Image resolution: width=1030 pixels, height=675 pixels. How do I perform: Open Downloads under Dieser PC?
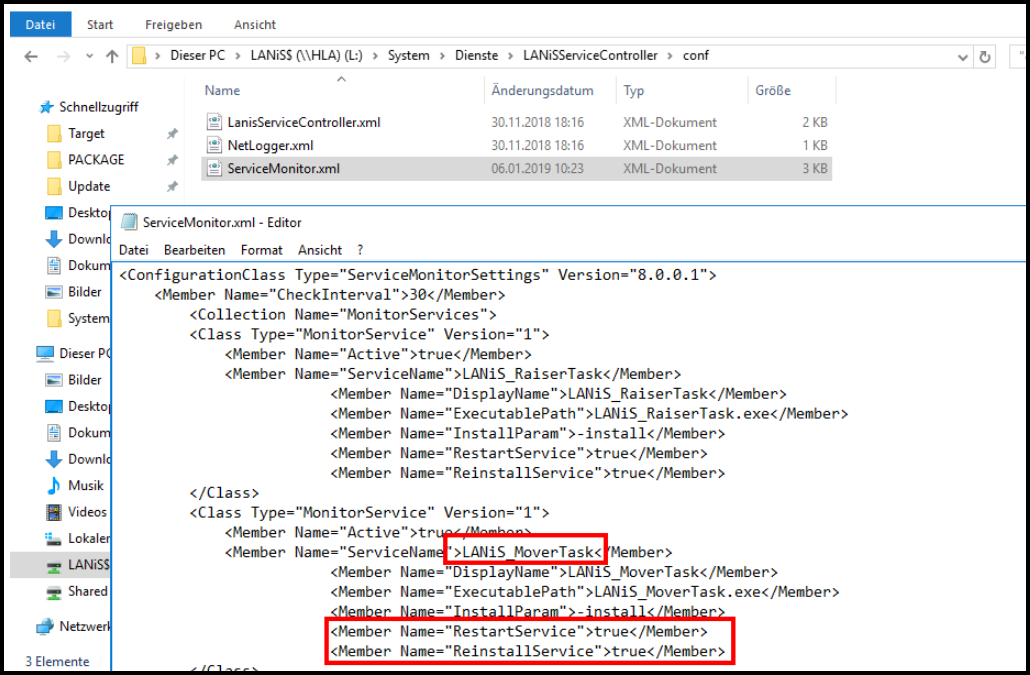[x=77, y=459]
